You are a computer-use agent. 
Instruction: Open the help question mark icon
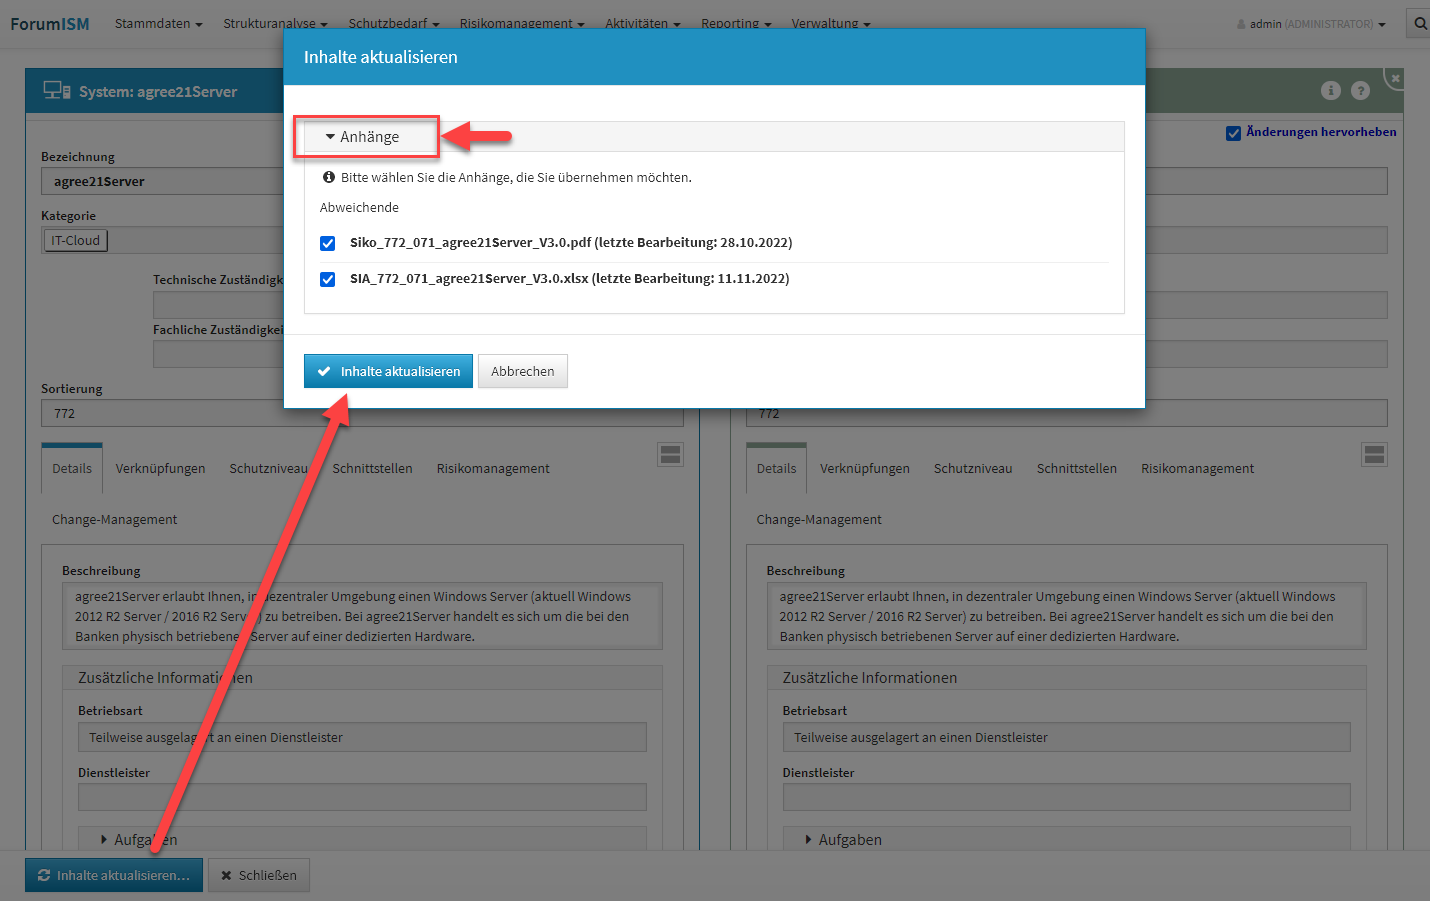tap(1360, 91)
